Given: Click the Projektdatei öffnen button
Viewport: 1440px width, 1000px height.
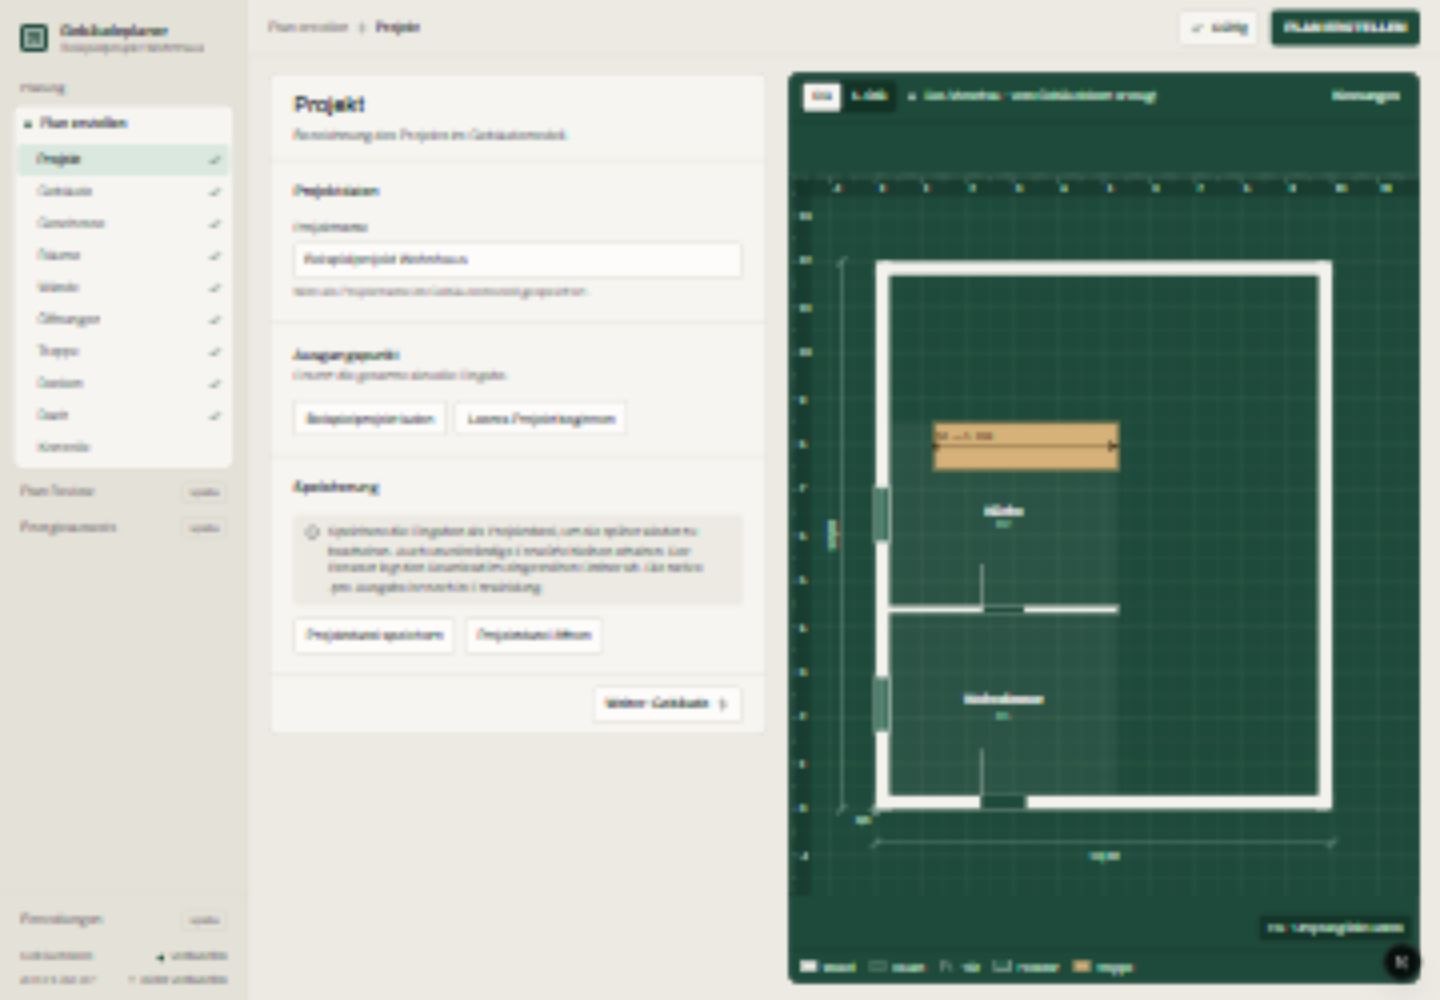Looking at the screenshot, I should point(534,635).
